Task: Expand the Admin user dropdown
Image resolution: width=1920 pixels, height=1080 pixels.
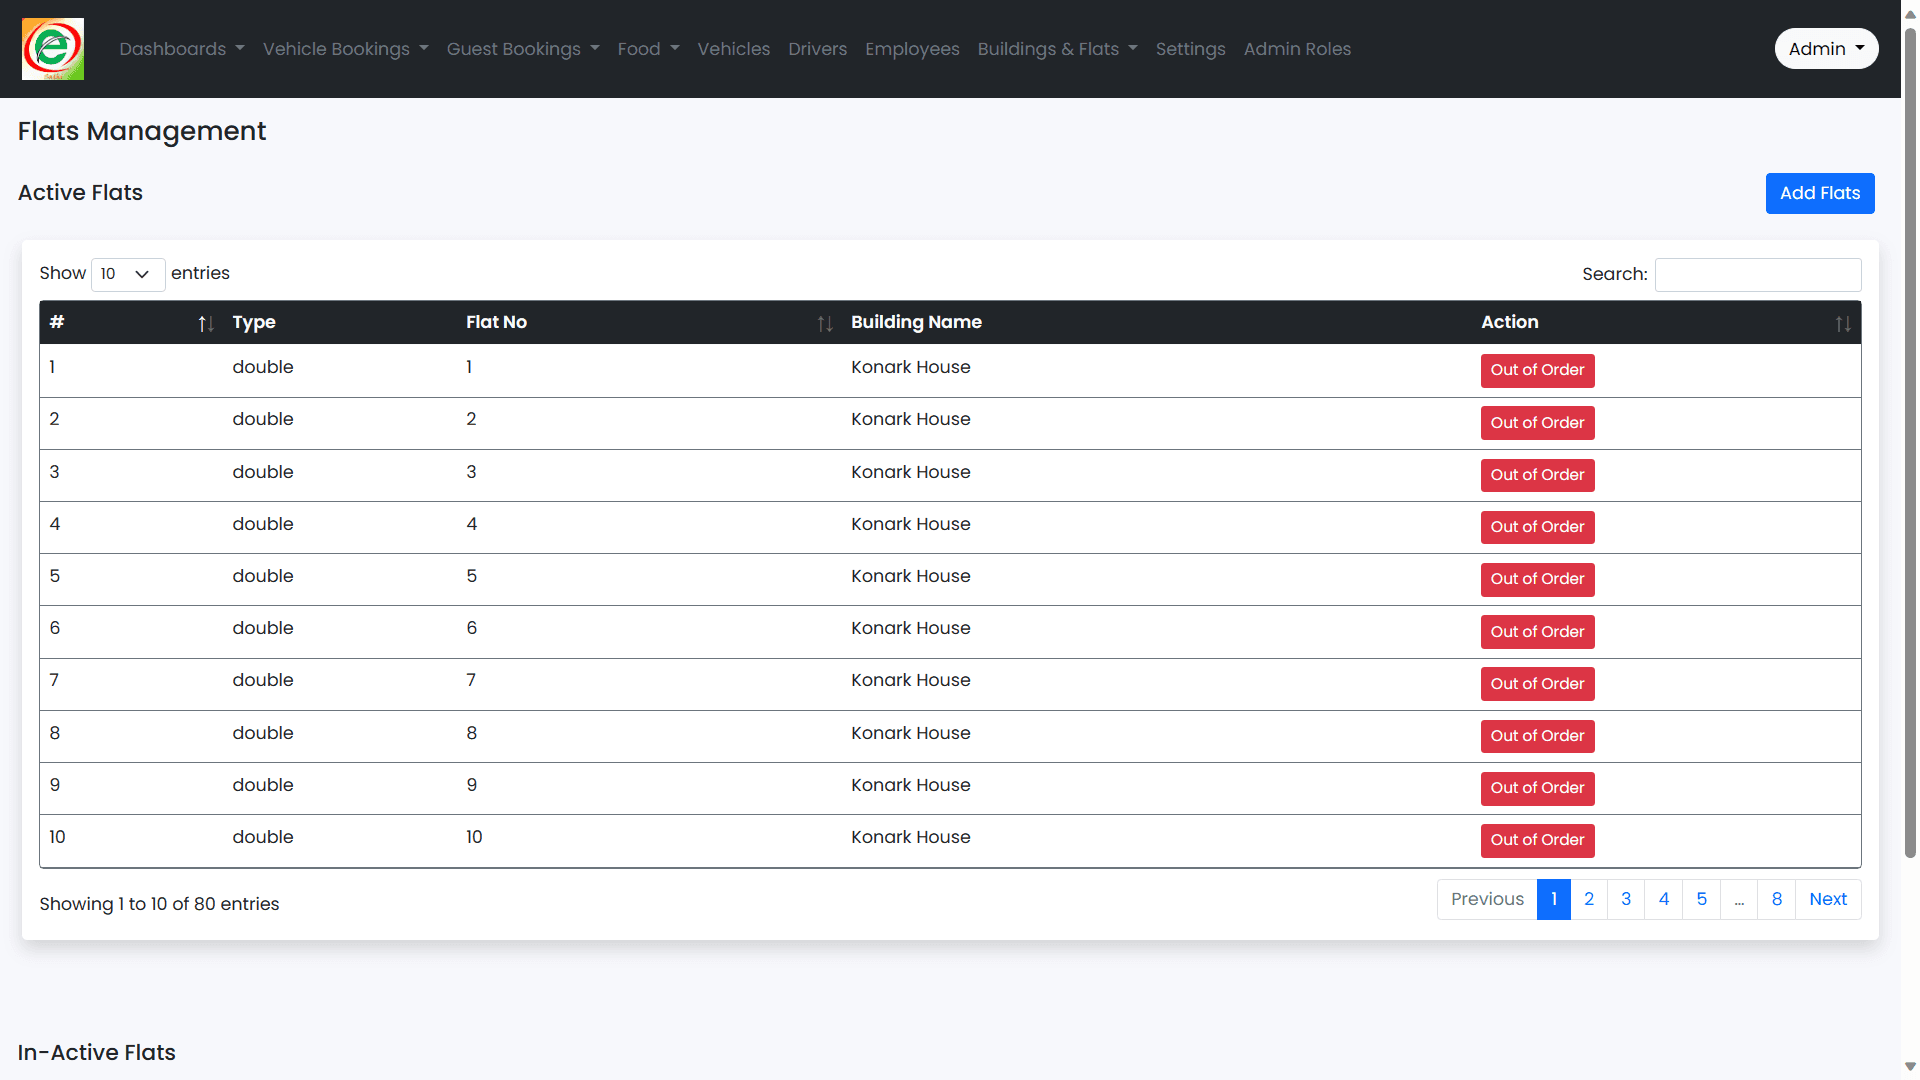Action: click(x=1825, y=49)
